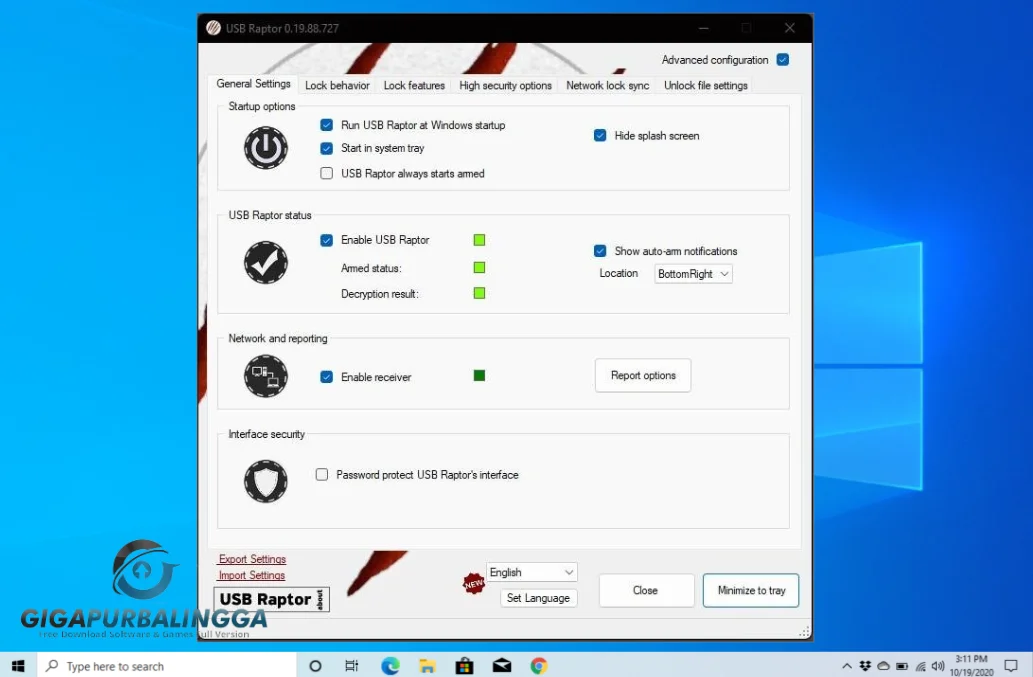Click the USB Raptor about logo
The width and height of the screenshot is (1033, 677).
point(271,599)
